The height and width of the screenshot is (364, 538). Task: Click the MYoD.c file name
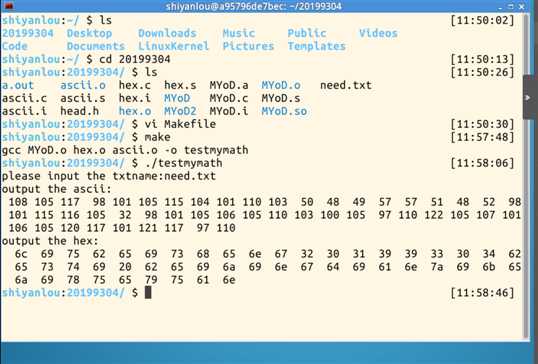click(x=229, y=98)
